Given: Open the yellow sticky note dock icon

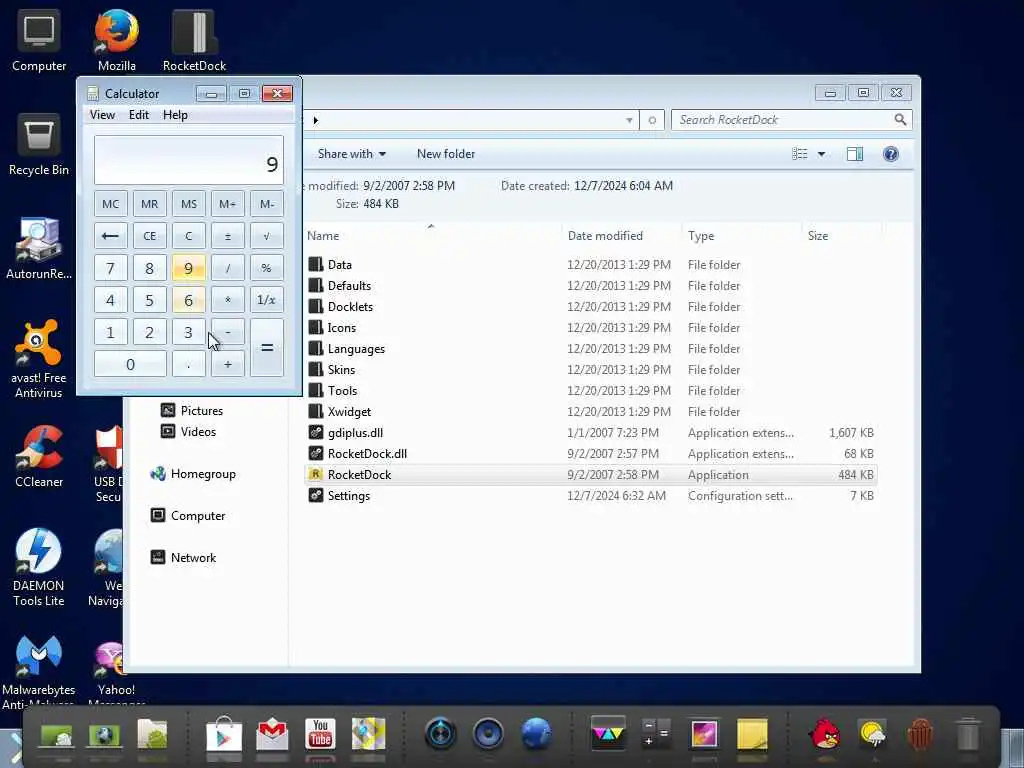Looking at the screenshot, I should coord(752,734).
